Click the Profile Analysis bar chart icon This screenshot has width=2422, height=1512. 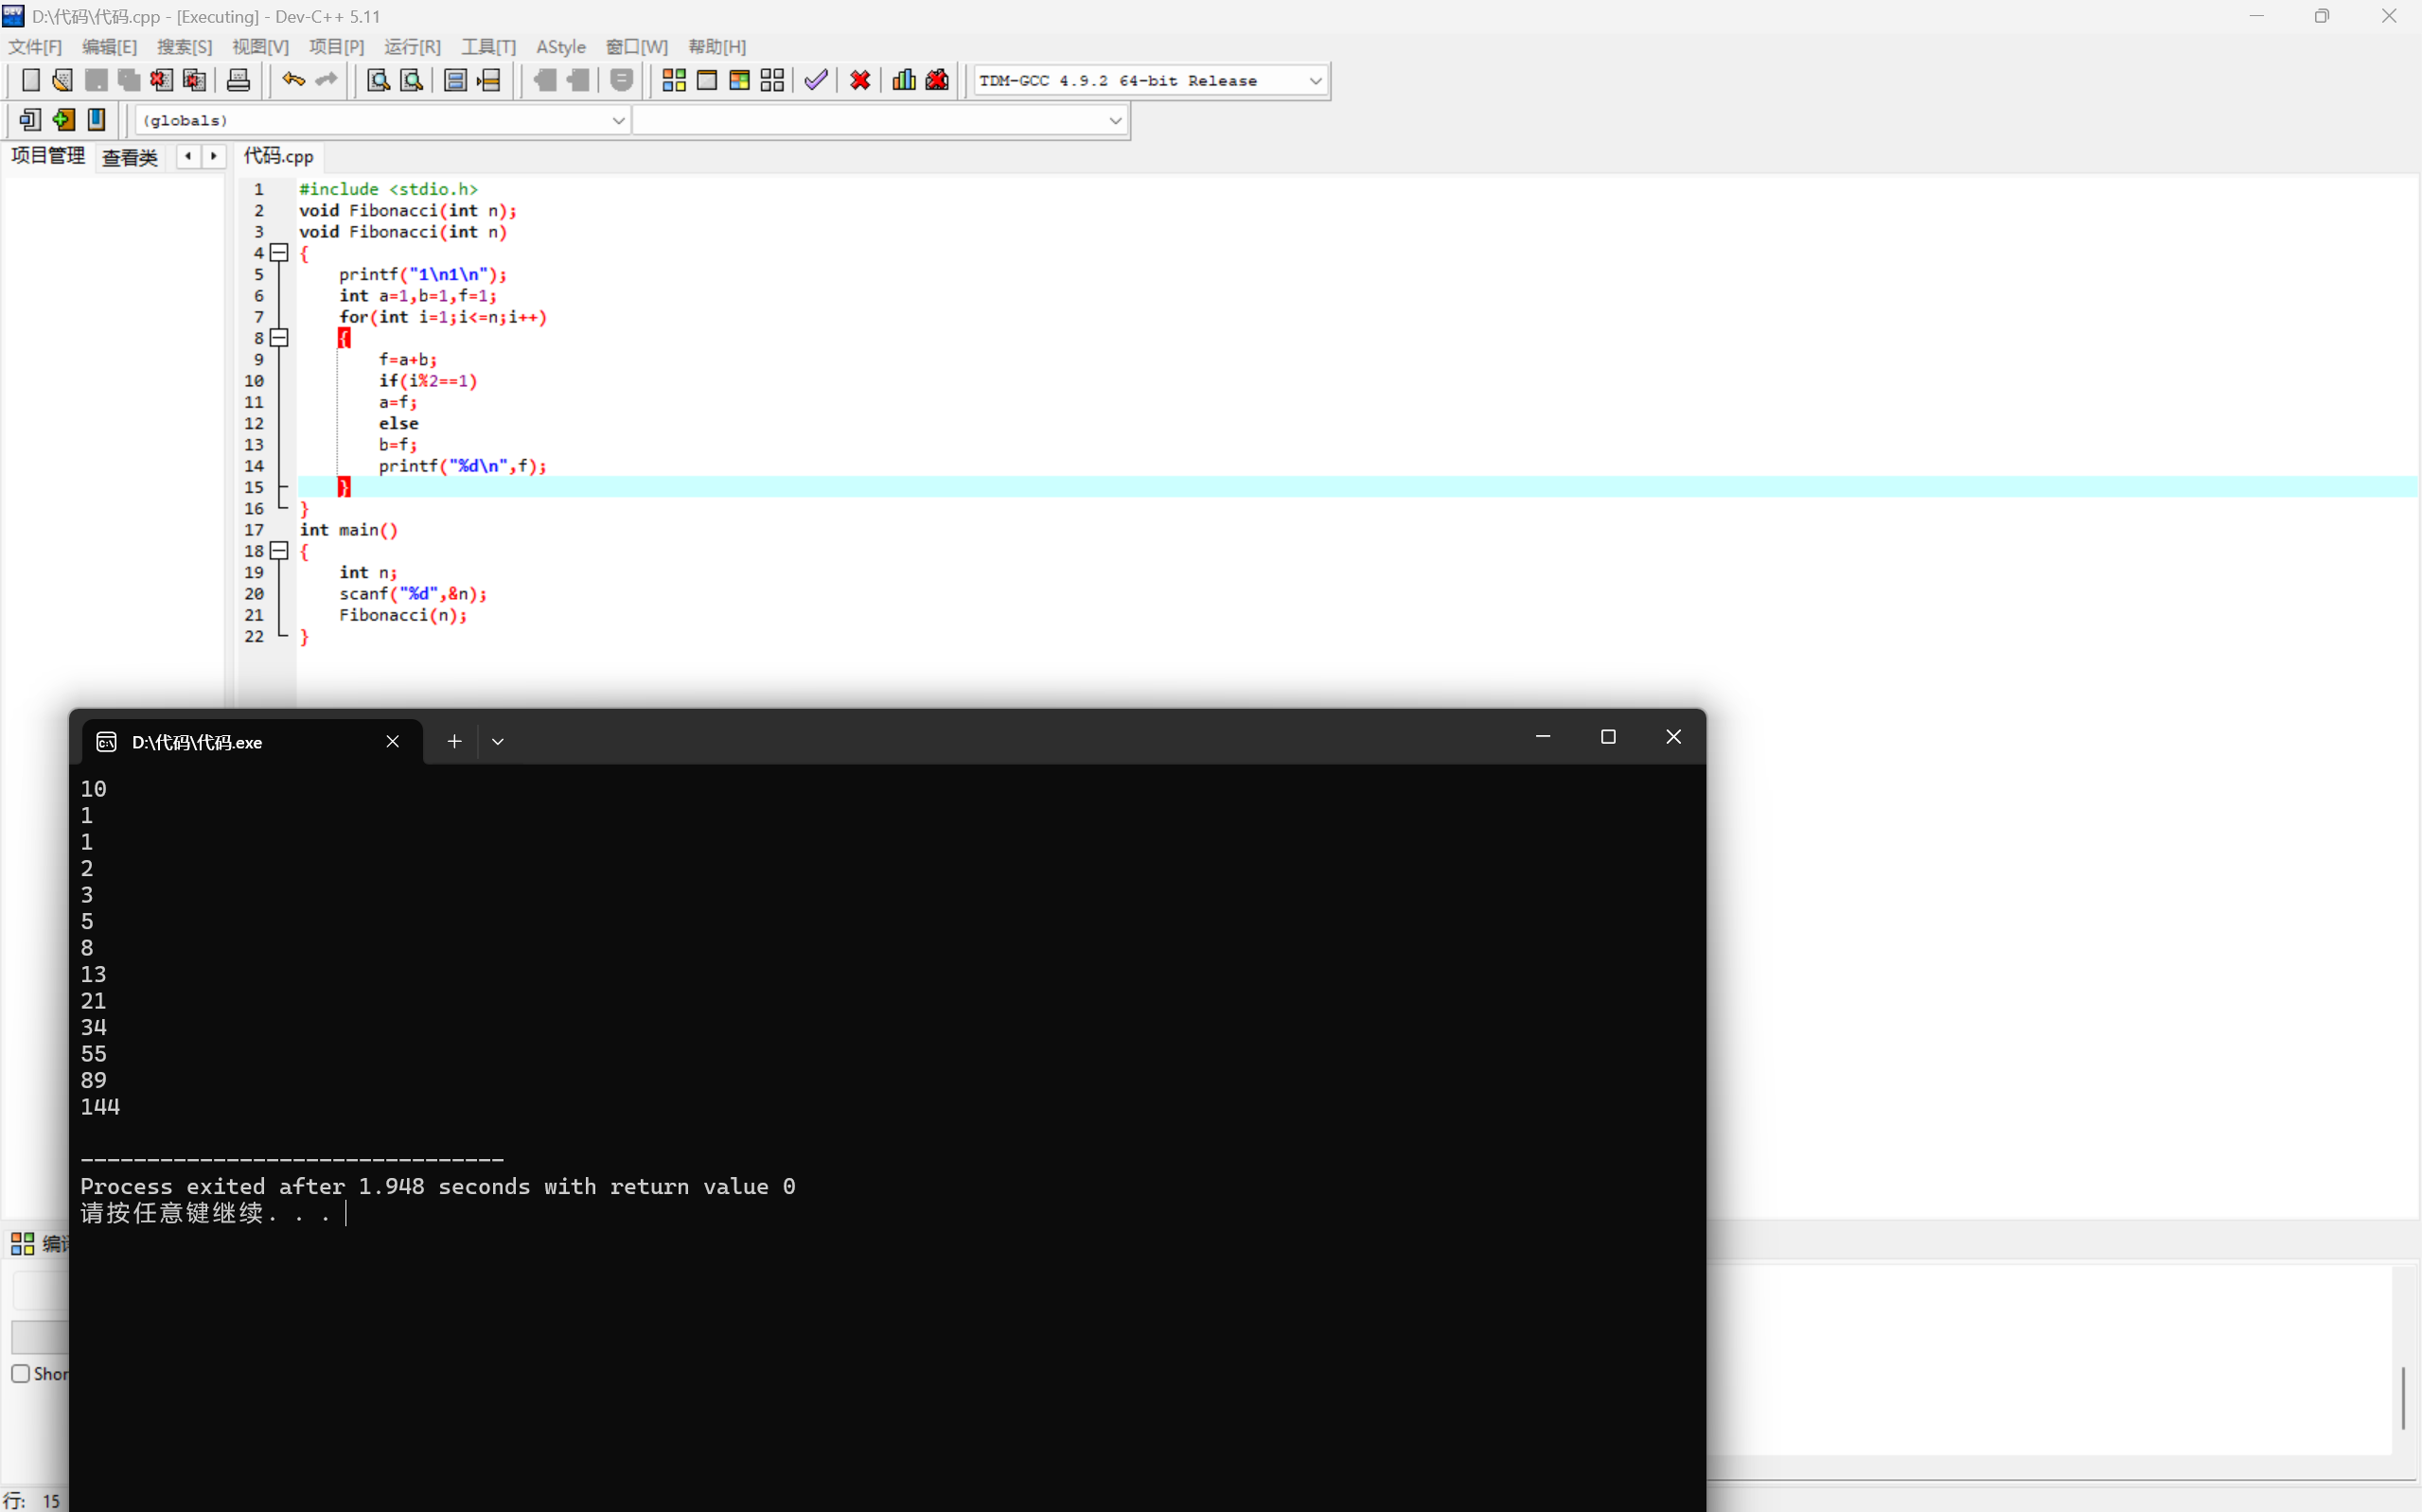pyautogui.click(x=904, y=80)
